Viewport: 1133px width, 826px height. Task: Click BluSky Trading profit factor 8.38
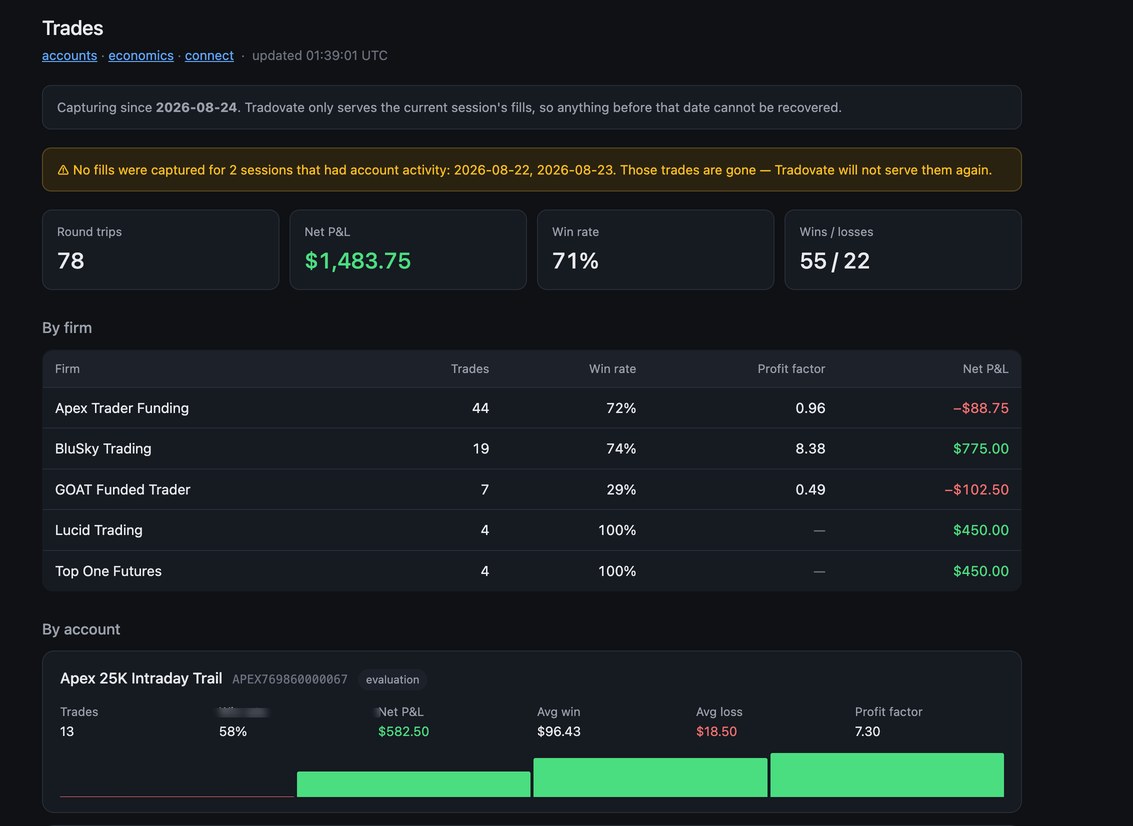click(810, 449)
